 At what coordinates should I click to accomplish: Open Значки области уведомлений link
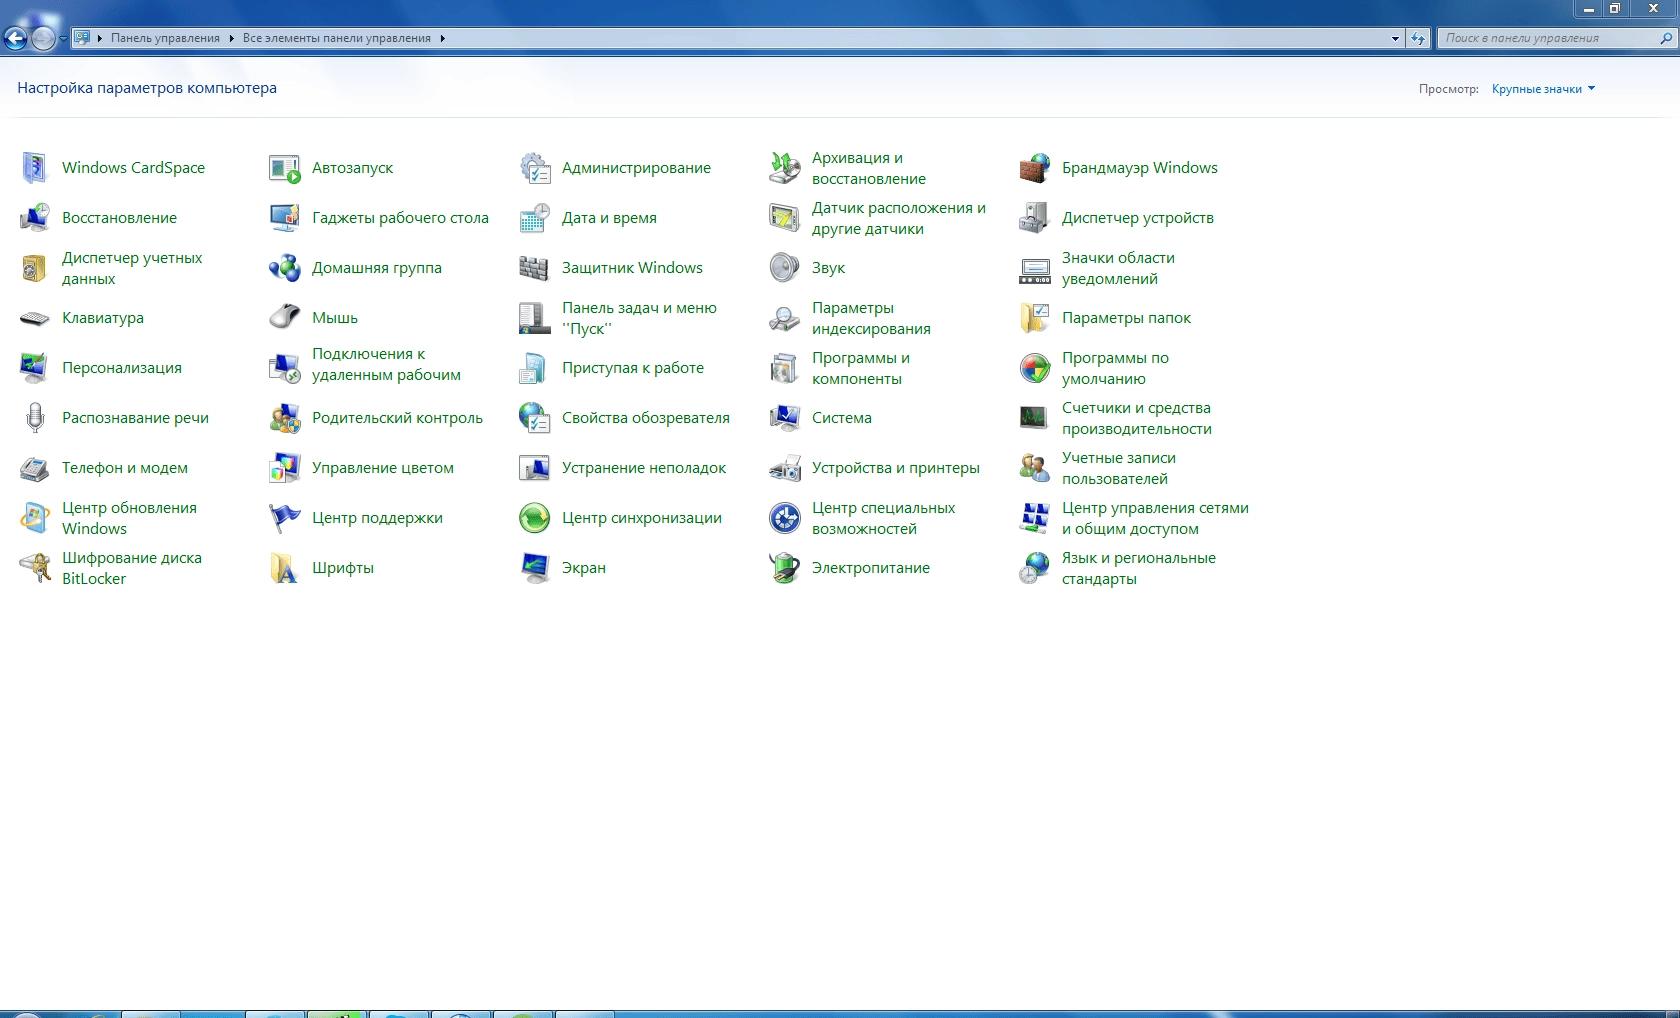[x=1118, y=268]
